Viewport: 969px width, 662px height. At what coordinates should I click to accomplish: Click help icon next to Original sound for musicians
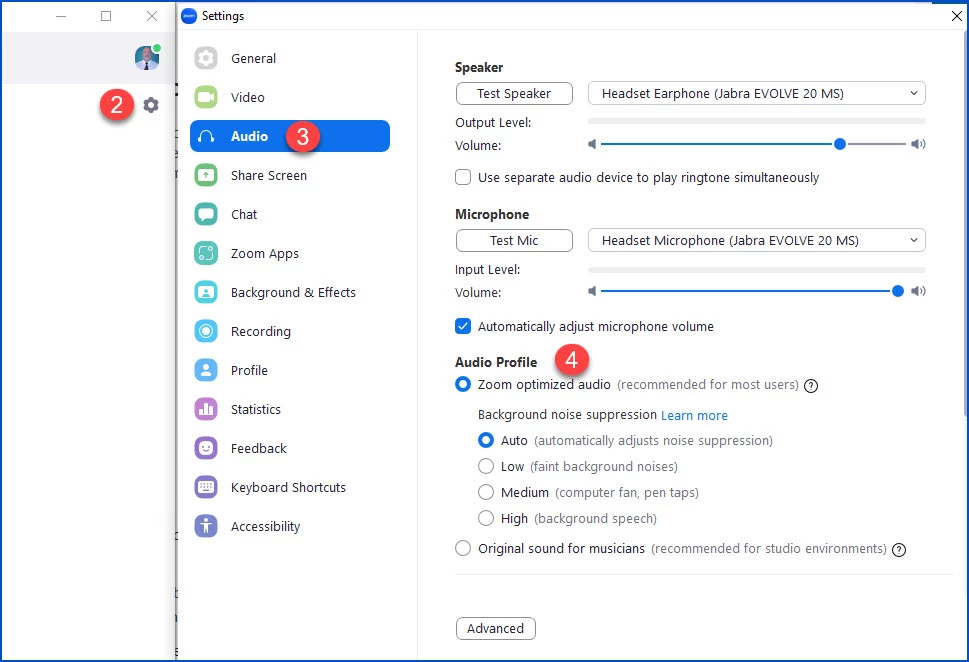click(899, 550)
